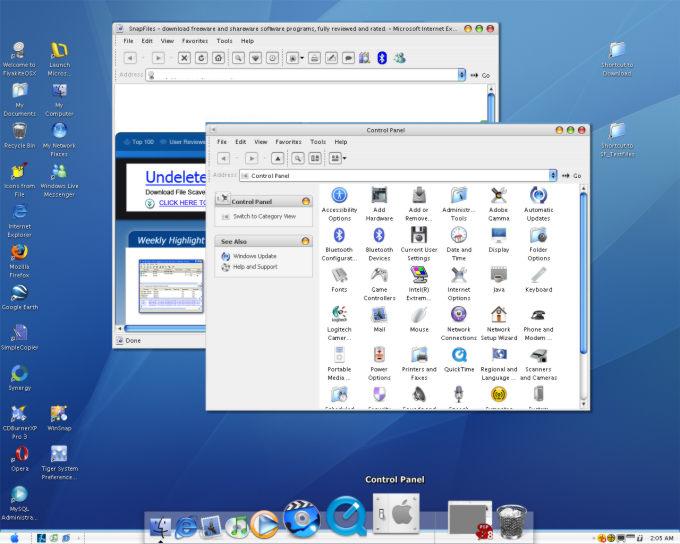Viewport: 680px width, 544px height.
Task: Open Control Panel address bar dropdown
Action: tap(552, 175)
